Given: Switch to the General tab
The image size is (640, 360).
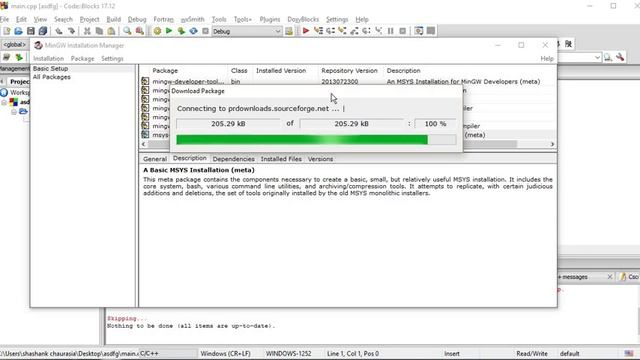Looking at the screenshot, I should pyautogui.click(x=155, y=159).
